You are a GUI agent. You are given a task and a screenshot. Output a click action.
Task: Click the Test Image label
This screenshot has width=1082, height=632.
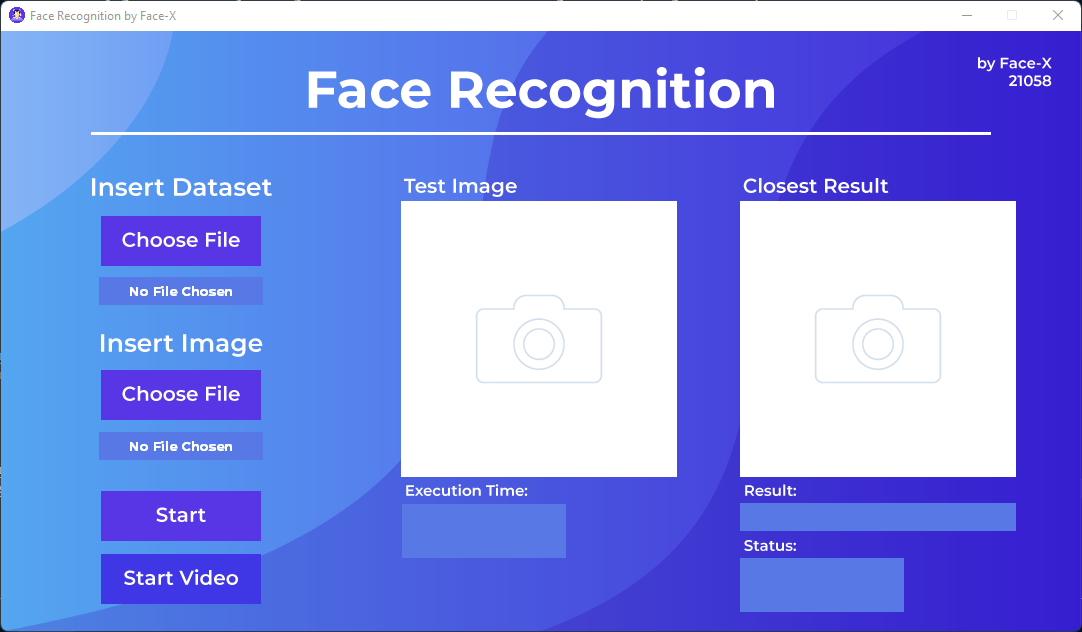pyautogui.click(x=460, y=186)
